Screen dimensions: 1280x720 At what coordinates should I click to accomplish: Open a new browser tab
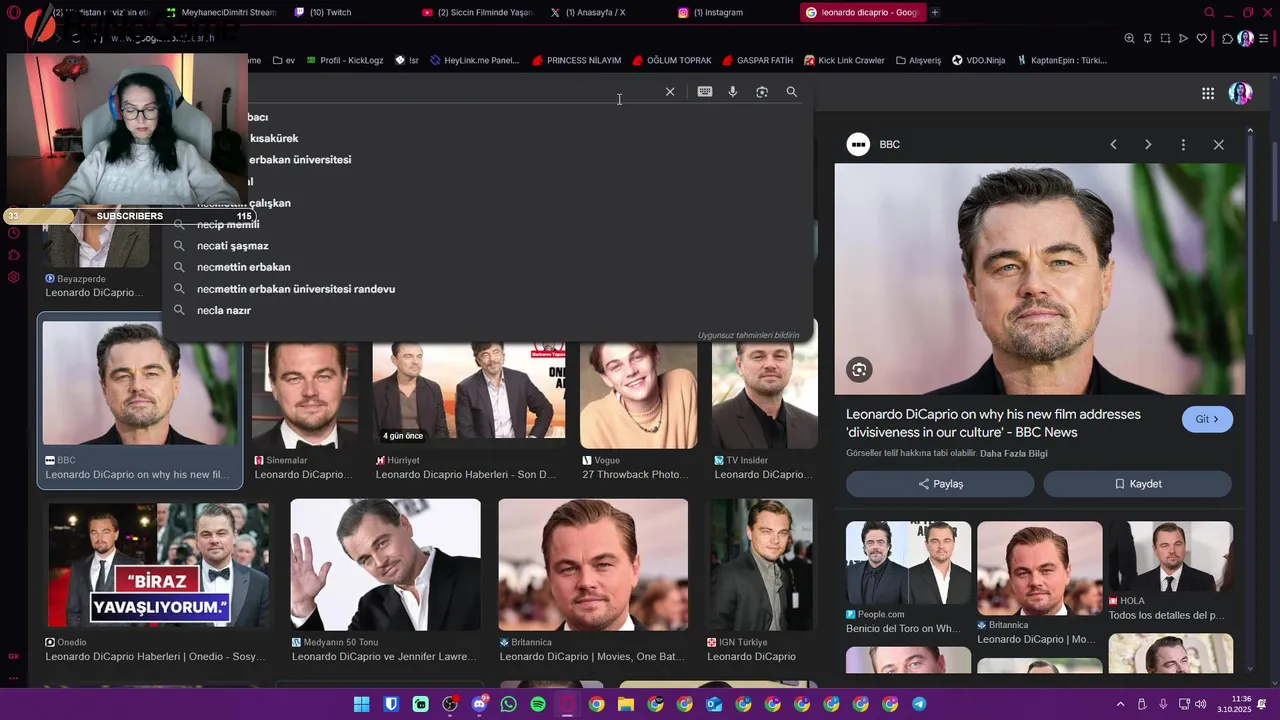[x=935, y=12]
